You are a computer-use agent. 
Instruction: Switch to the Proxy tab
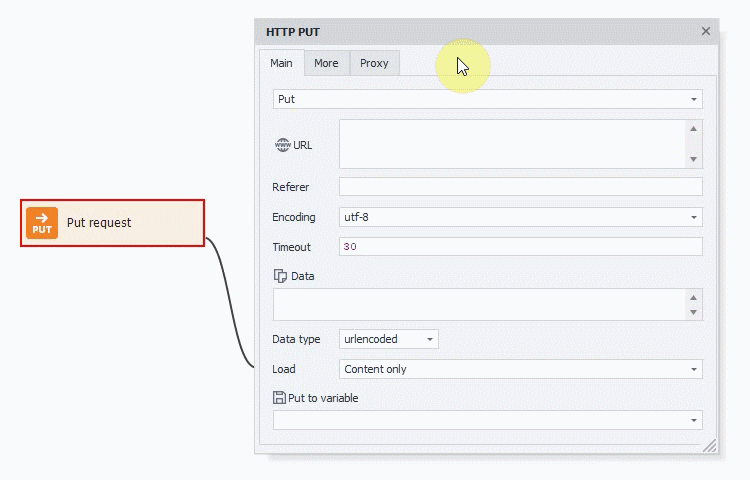[x=375, y=63]
